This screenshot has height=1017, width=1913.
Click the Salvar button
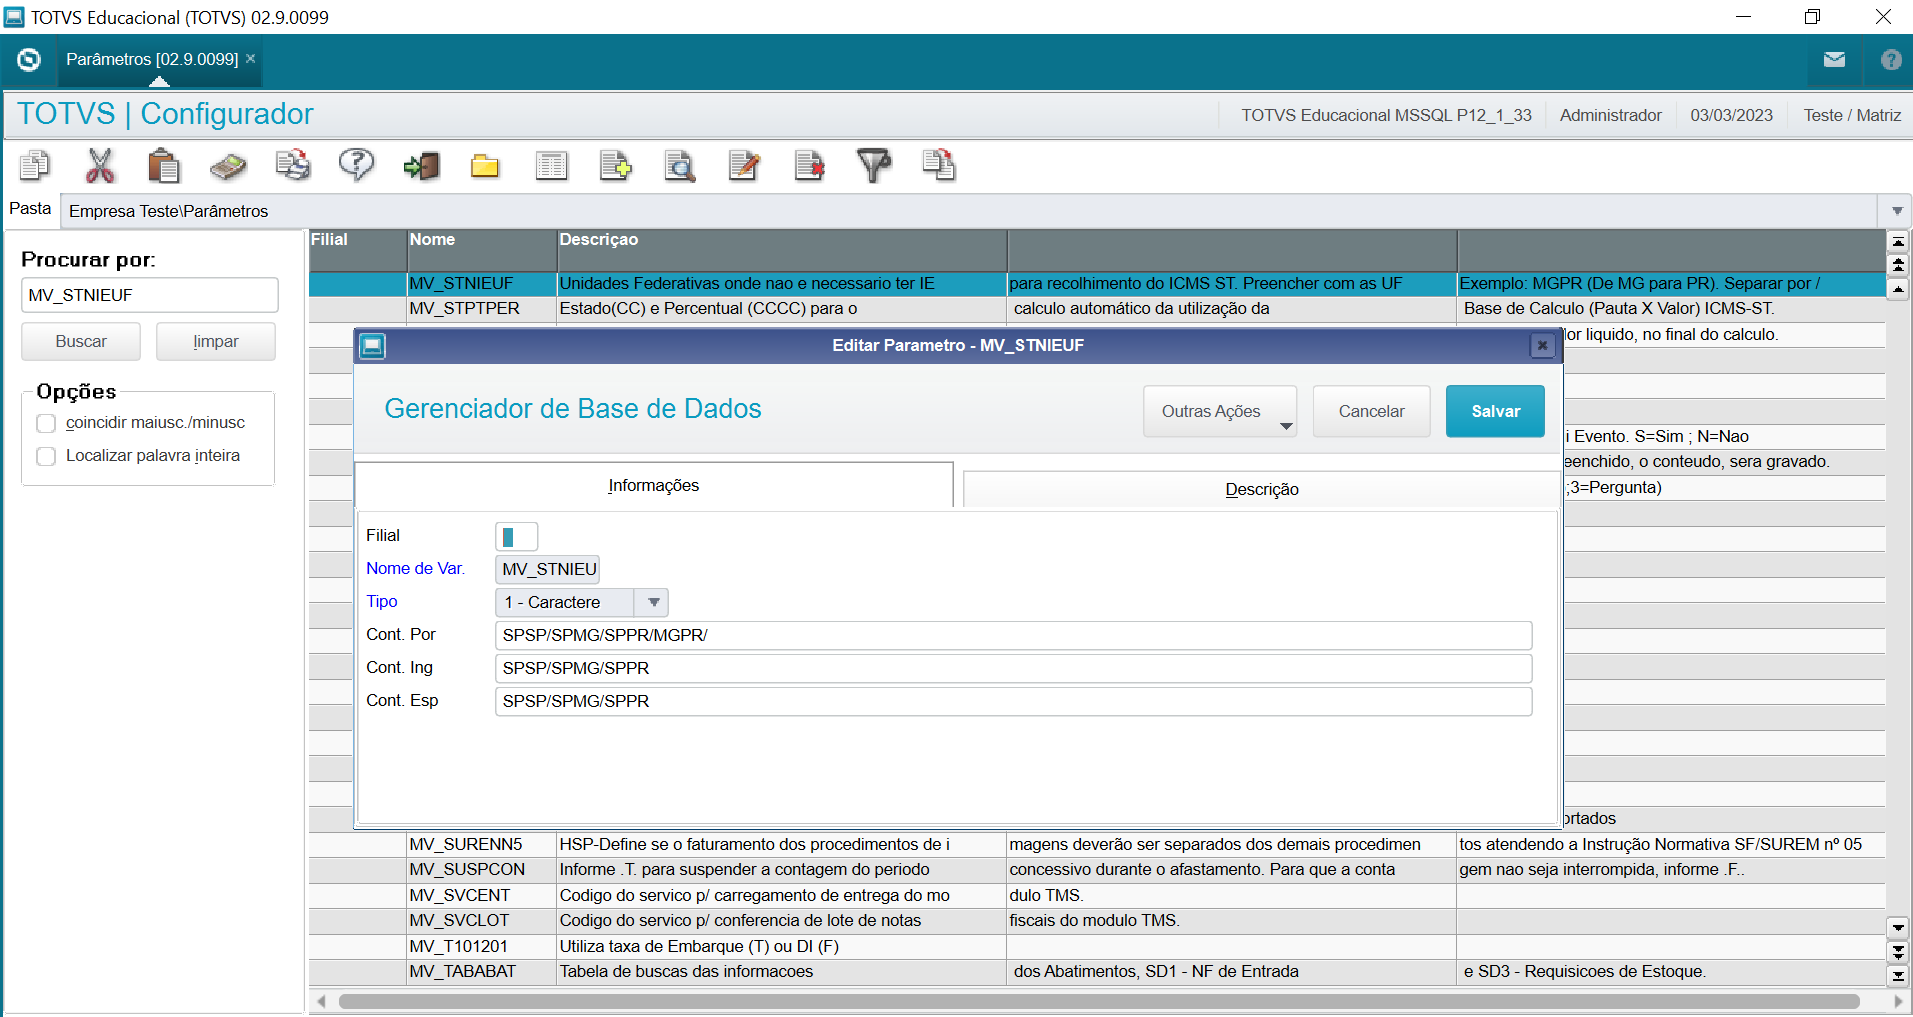(1495, 411)
